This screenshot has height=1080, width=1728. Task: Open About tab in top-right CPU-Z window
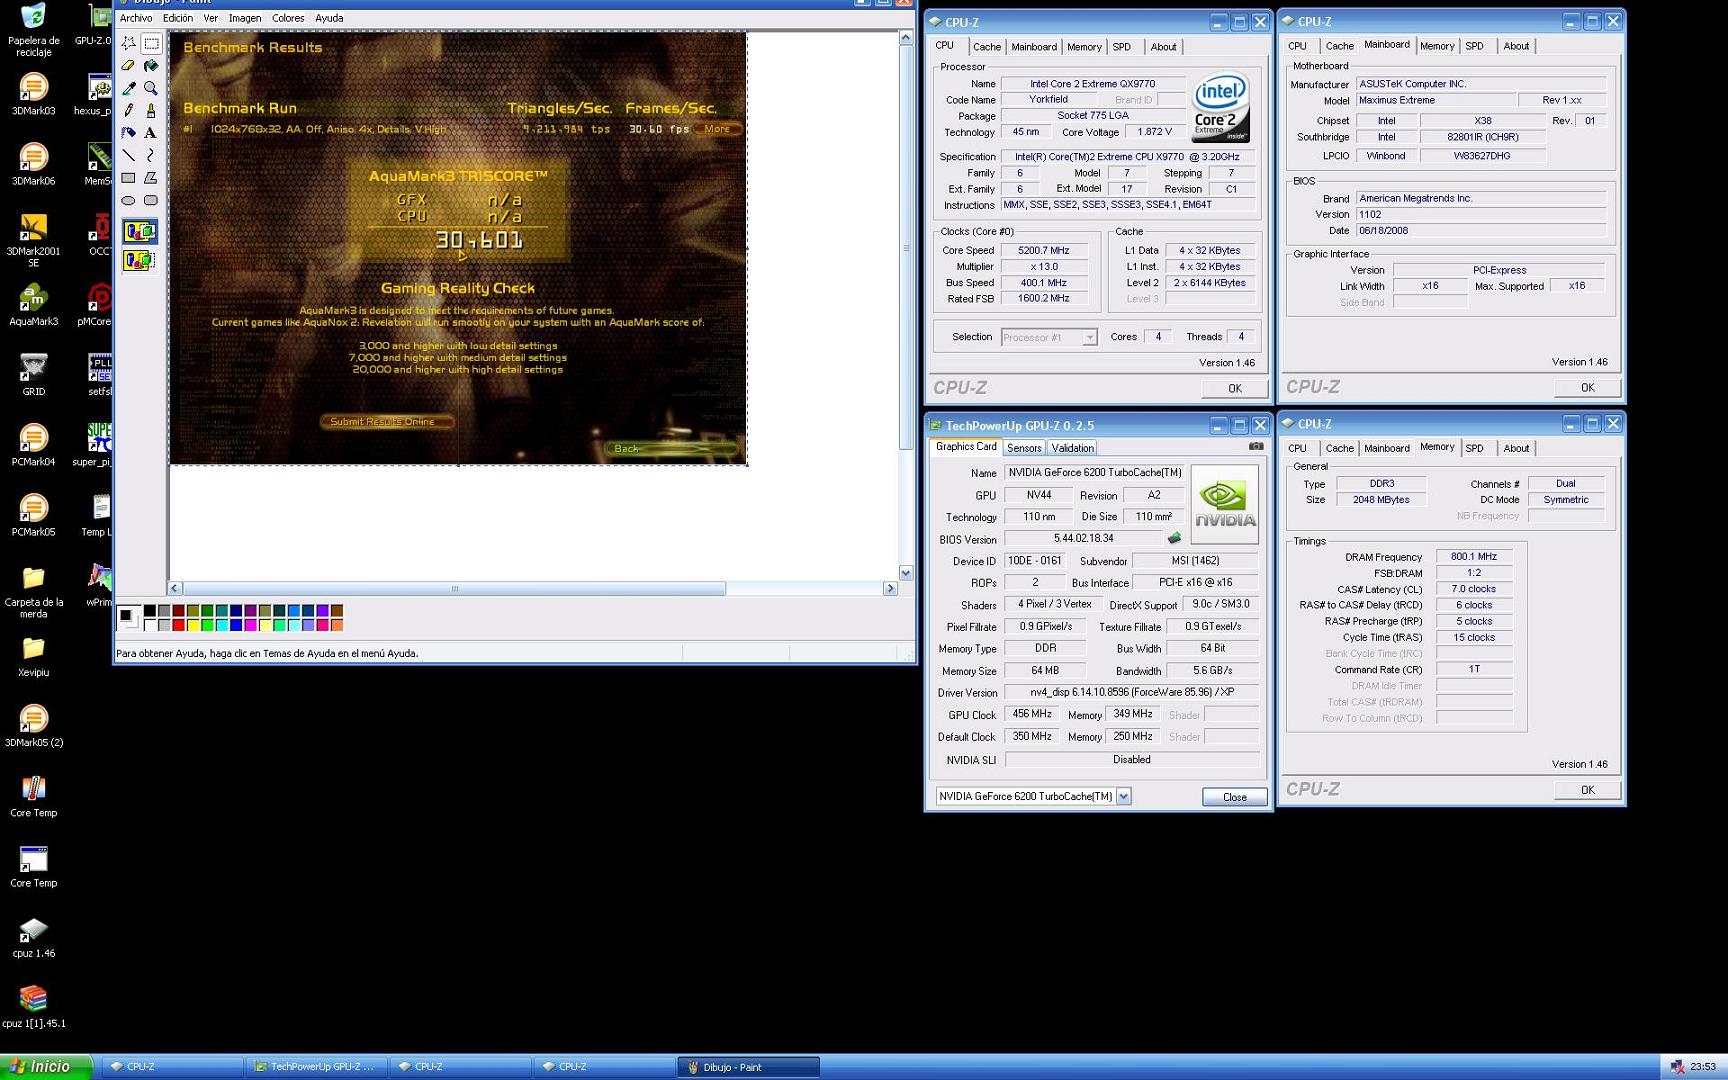[1516, 46]
